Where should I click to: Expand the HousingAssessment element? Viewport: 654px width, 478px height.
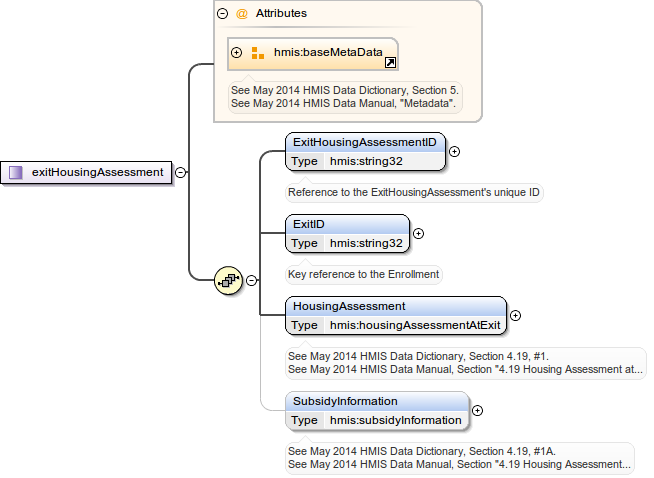(515, 315)
